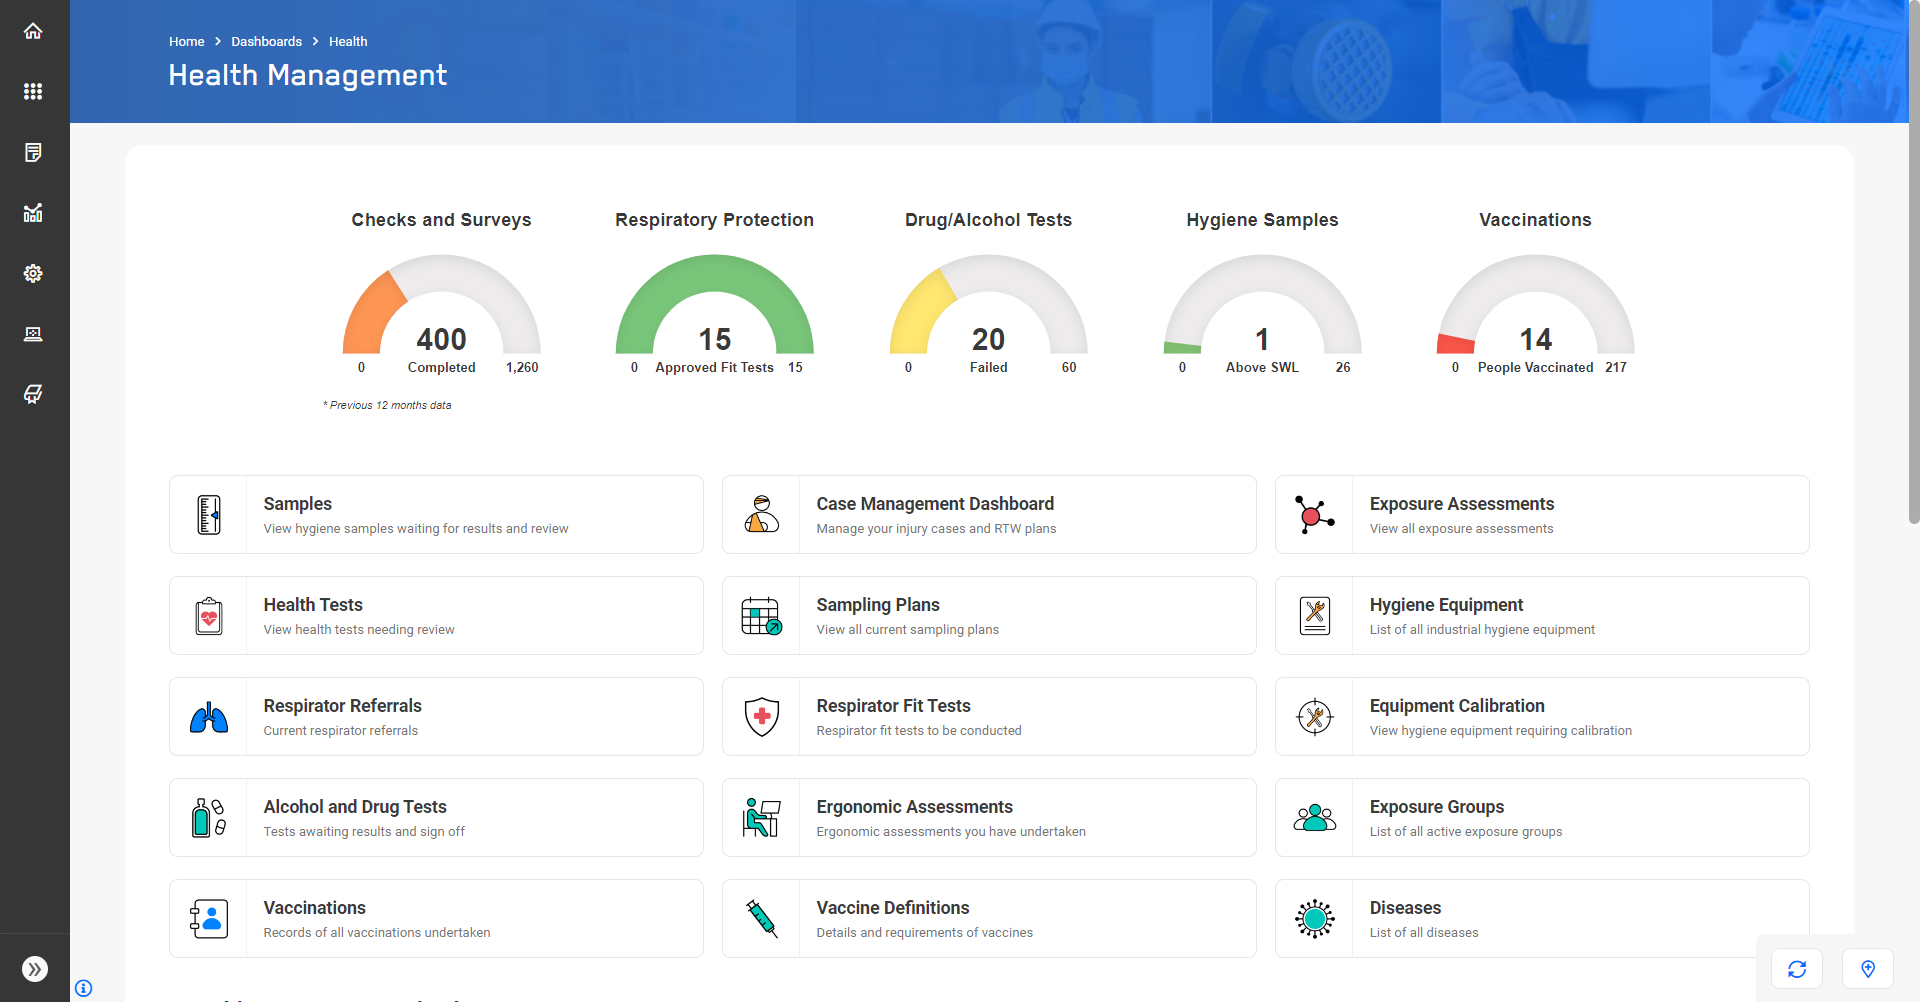Open the info icon at bottom left

pyautogui.click(x=84, y=988)
